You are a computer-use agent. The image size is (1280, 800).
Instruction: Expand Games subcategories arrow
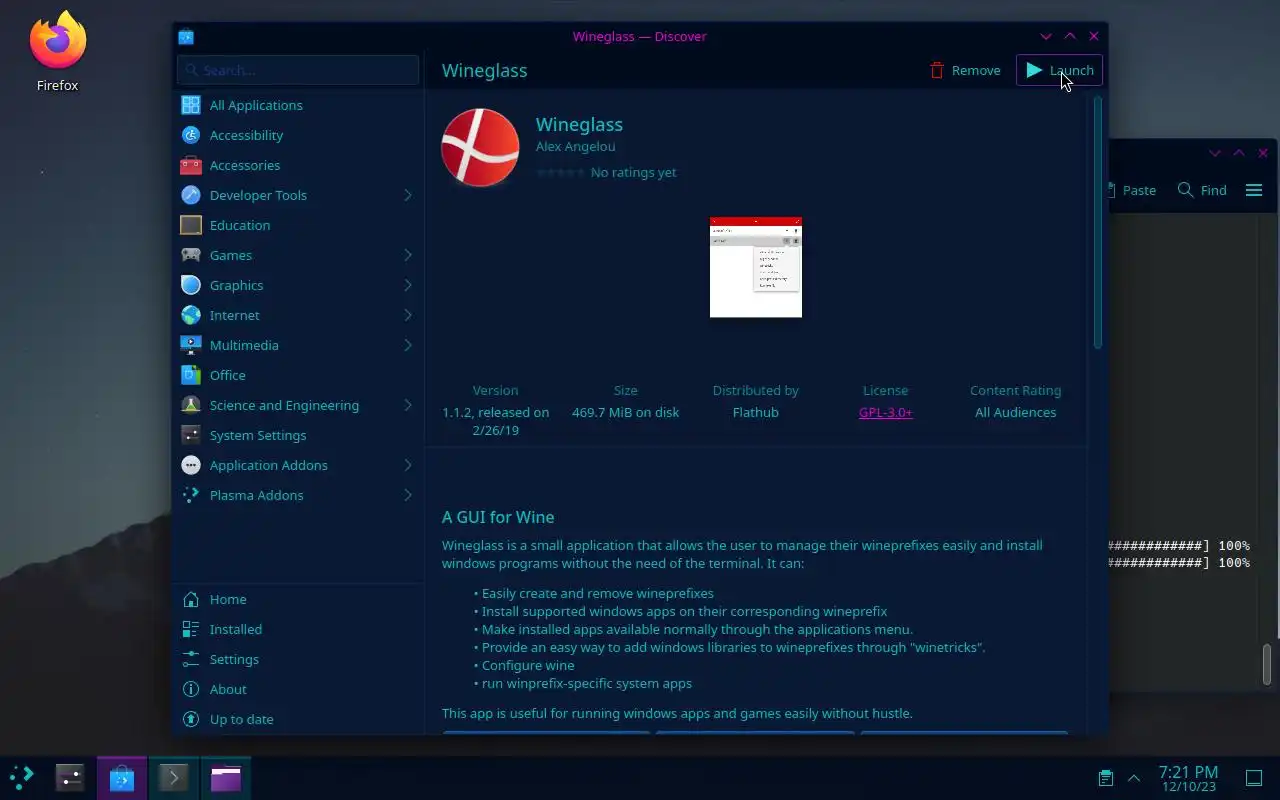point(408,255)
